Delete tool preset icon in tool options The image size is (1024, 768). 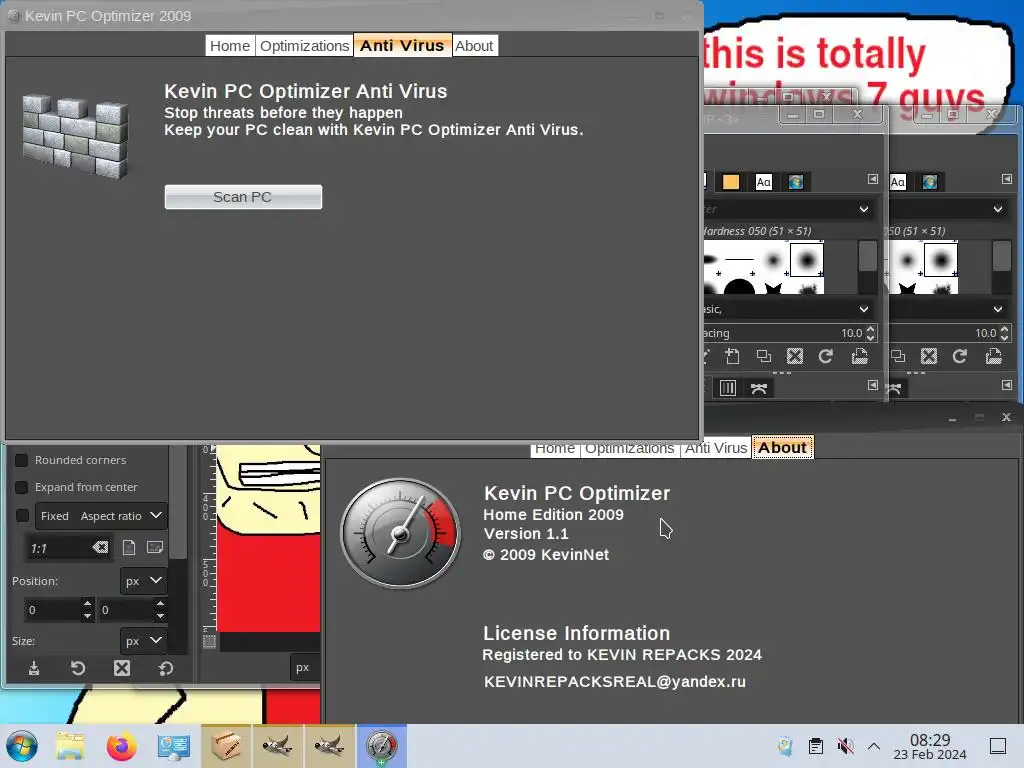[x=121, y=668]
